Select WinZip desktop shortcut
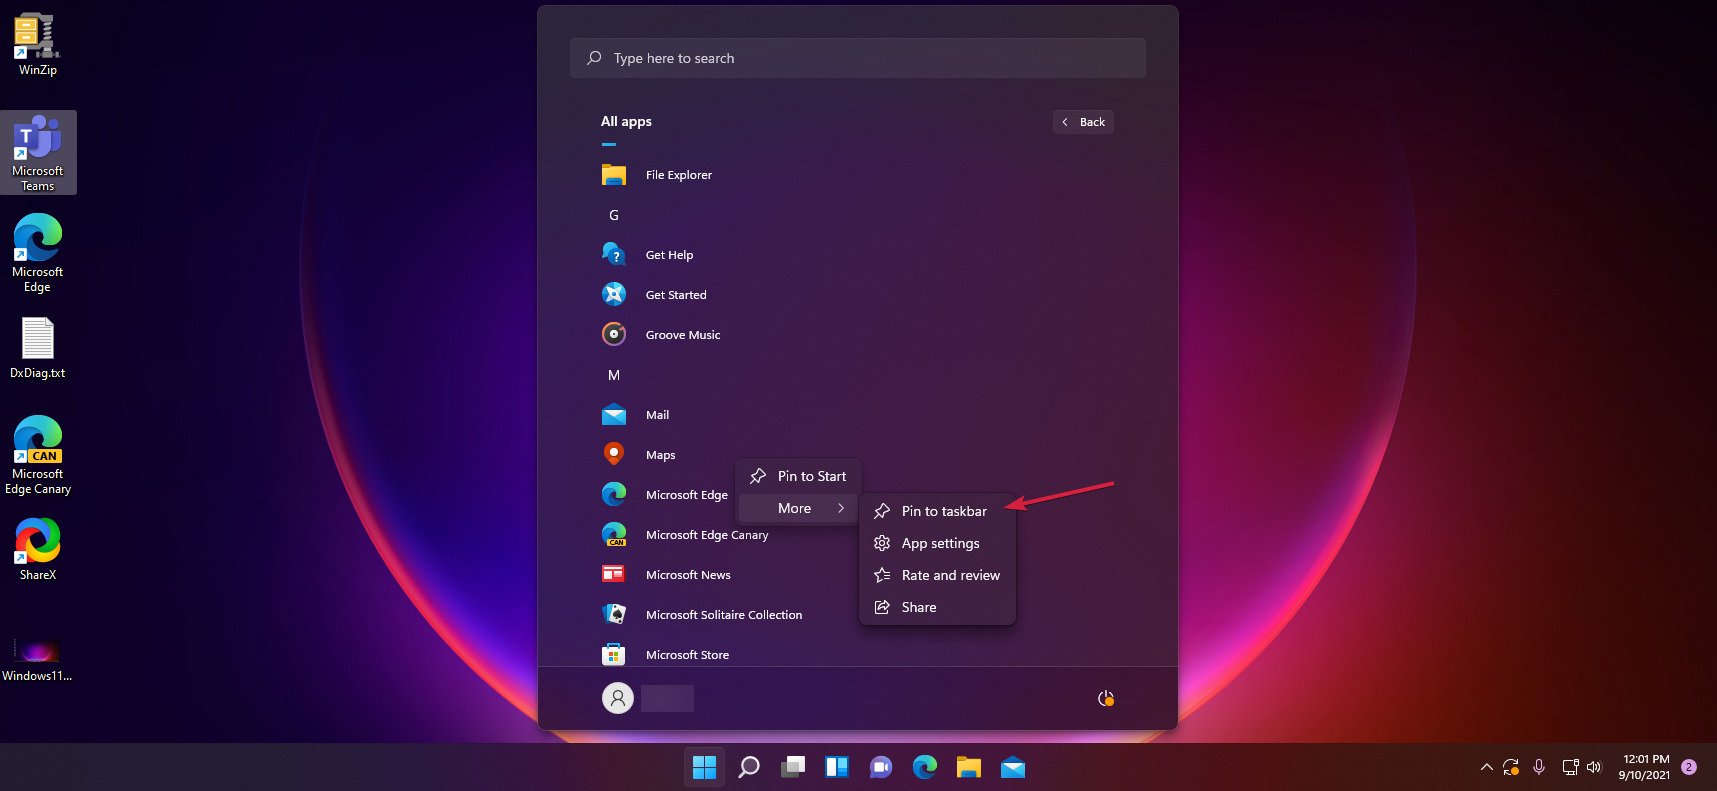This screenshot has height=791, width=1717. (x=38, y=45)
